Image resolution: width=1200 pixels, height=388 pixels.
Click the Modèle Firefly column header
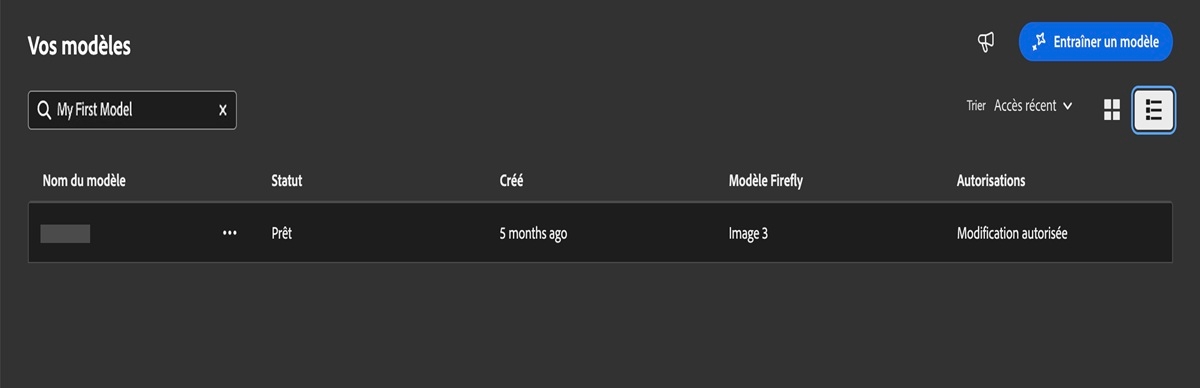point(767,181)
